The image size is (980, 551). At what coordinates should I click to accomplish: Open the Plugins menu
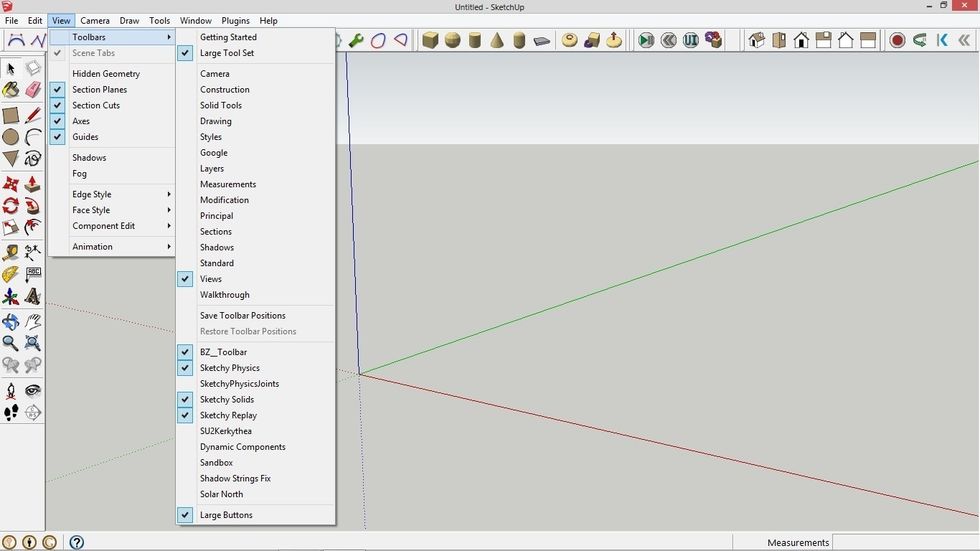236,21
